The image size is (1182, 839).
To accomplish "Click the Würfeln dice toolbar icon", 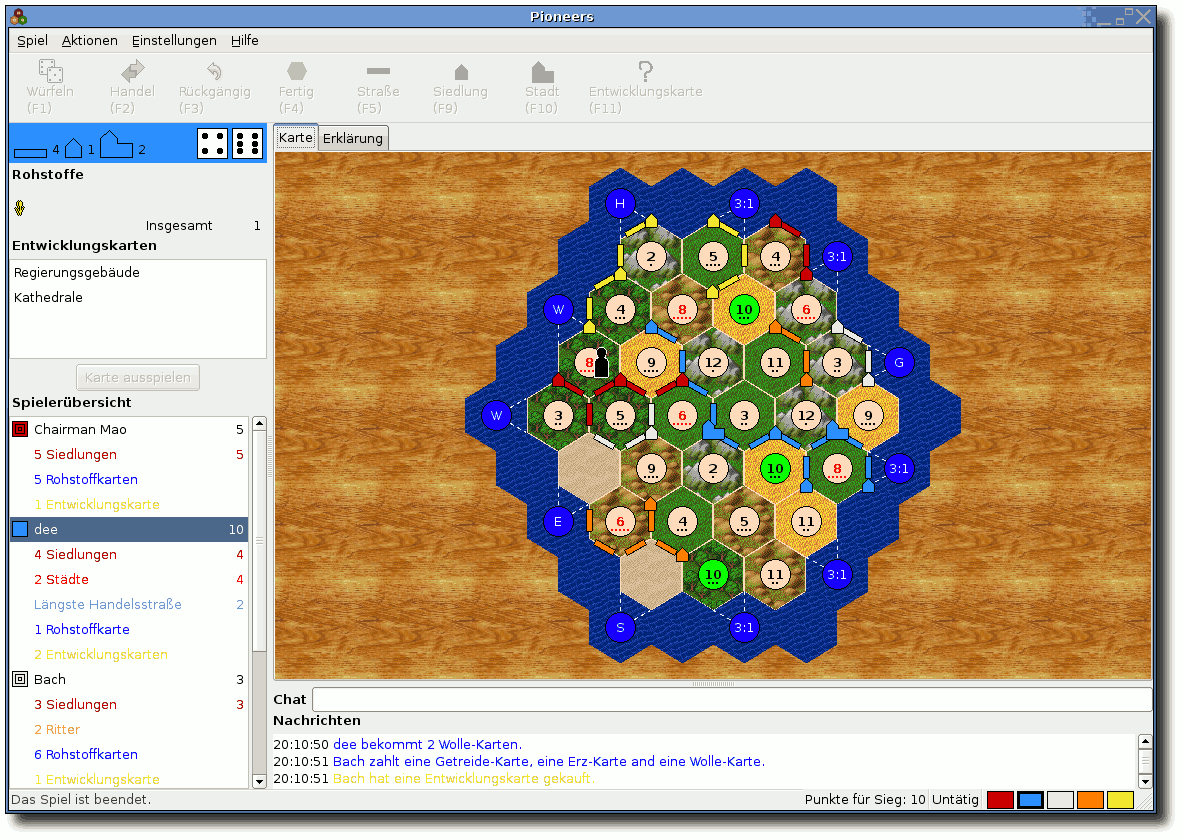I will tap(51, 71).
